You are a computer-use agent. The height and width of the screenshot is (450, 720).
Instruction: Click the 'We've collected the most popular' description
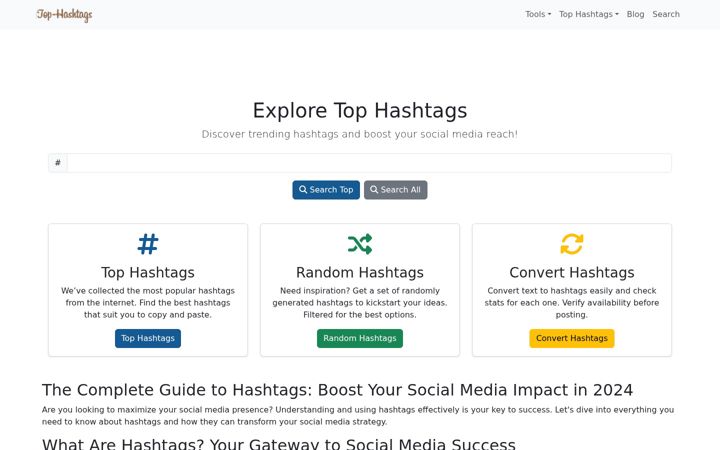pos(148,303)
